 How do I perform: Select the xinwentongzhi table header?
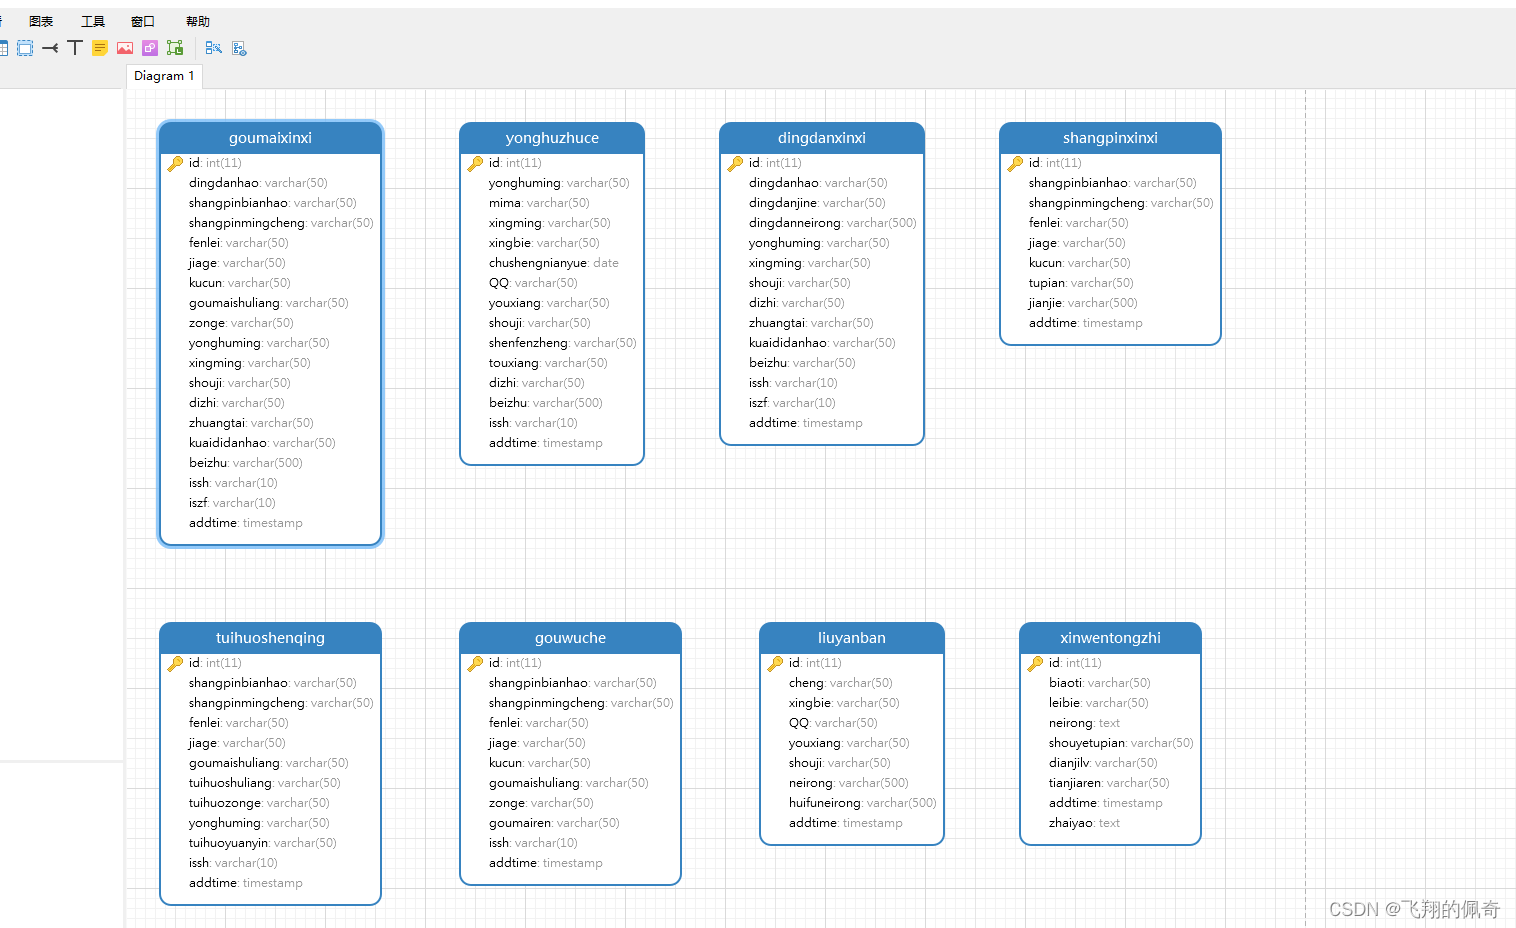[1110, 638]
